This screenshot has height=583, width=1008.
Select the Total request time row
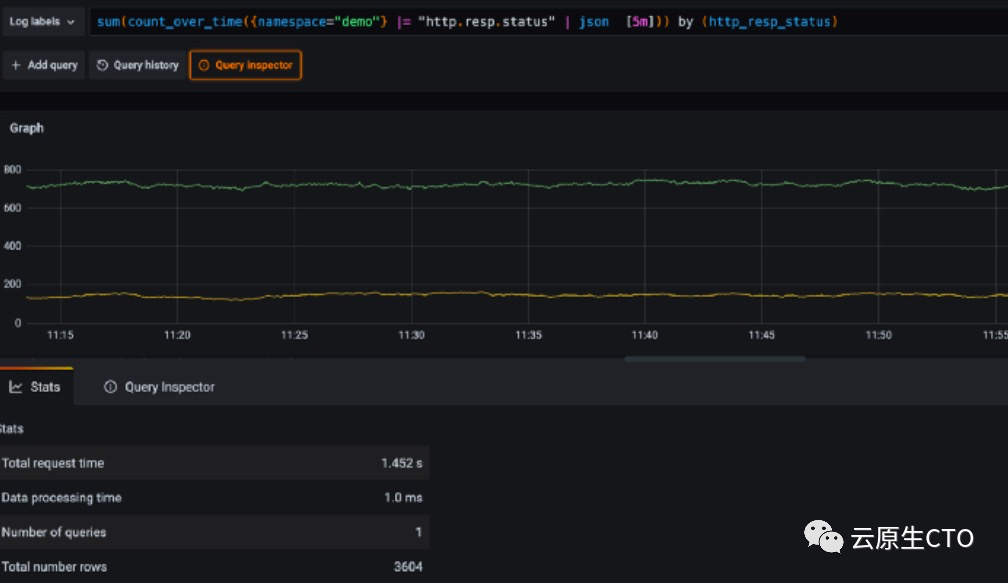214,463
